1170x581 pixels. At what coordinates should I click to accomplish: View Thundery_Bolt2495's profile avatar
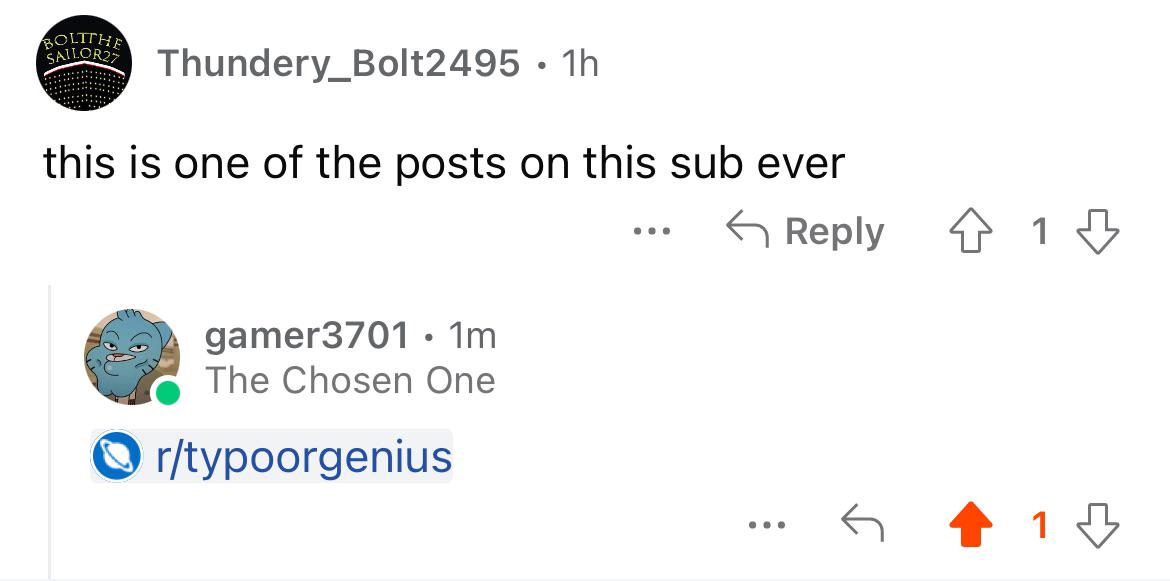84,63
